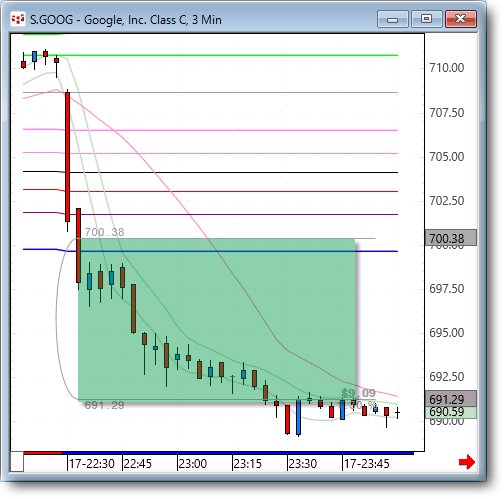Click the 690.59 last price label
Image resolution: width=504 pixels, height=499 pixels.
[451, 412]
